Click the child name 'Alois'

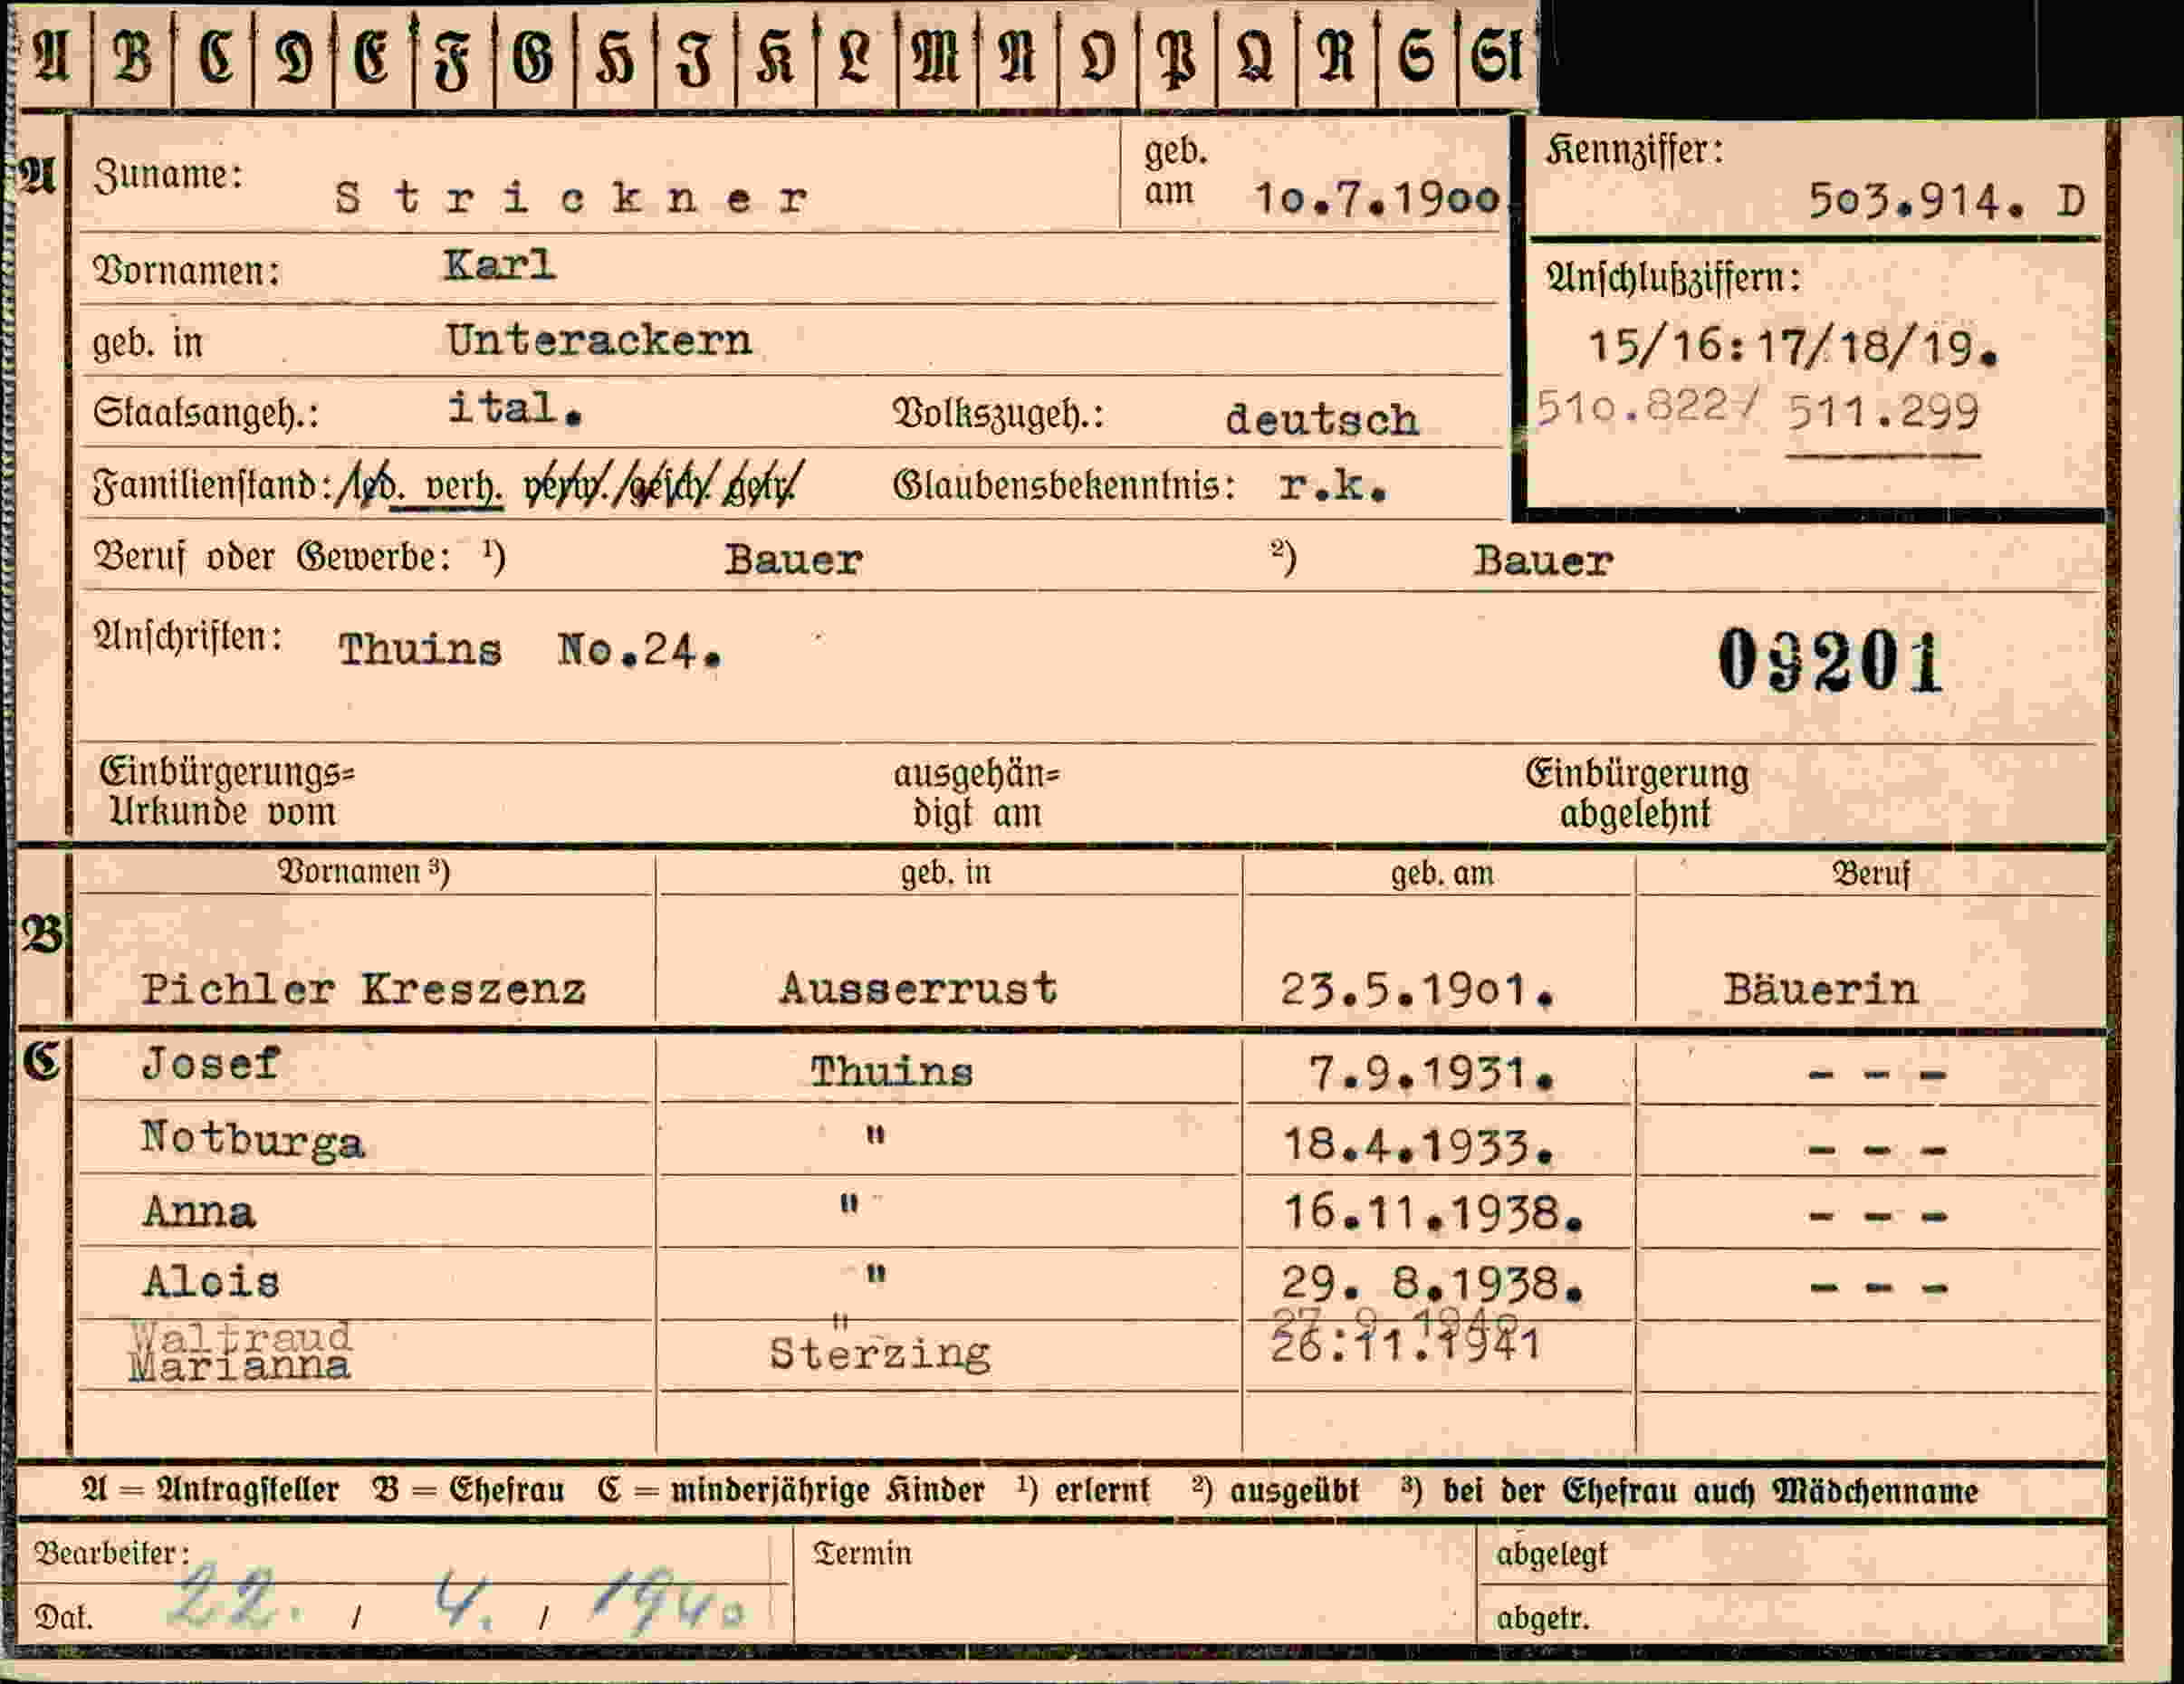tap(210, 1281)
